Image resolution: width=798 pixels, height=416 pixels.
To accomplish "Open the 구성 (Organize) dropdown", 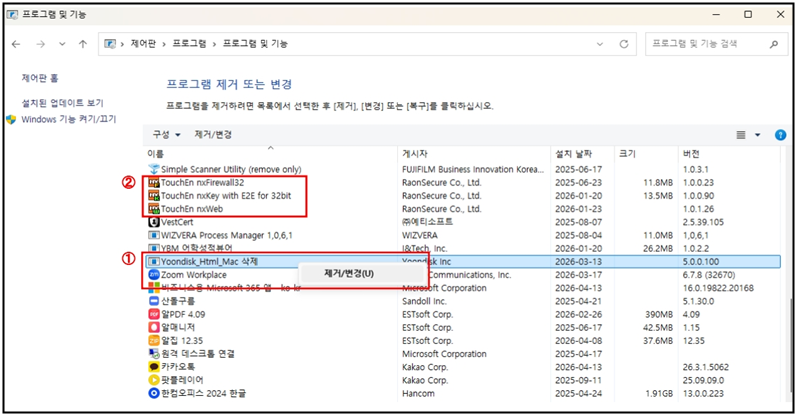I will coord(166,134).
